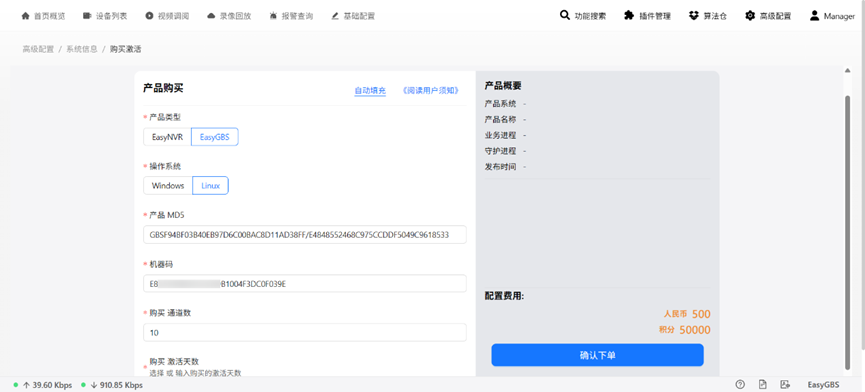865x392 pixels.
Task: Click the 自动填充 link
Action: (x=370, y=90)
